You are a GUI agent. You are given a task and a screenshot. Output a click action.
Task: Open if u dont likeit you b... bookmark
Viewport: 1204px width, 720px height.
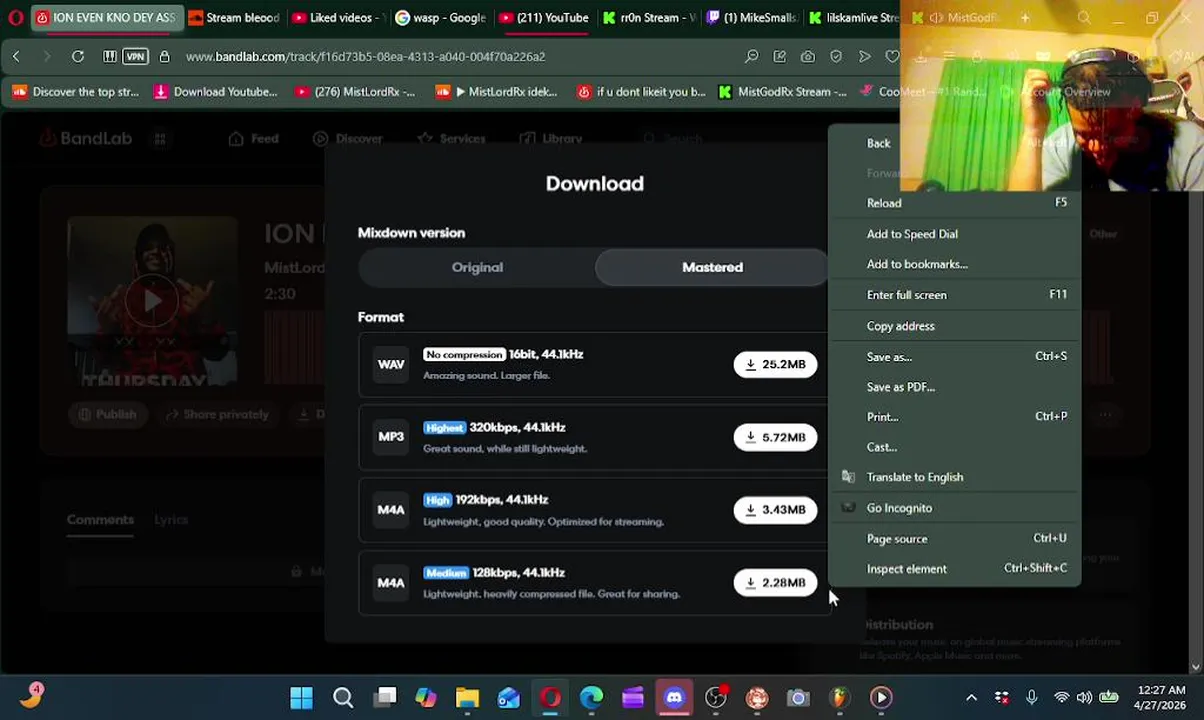pyautogui.click(x=641, y=92)
